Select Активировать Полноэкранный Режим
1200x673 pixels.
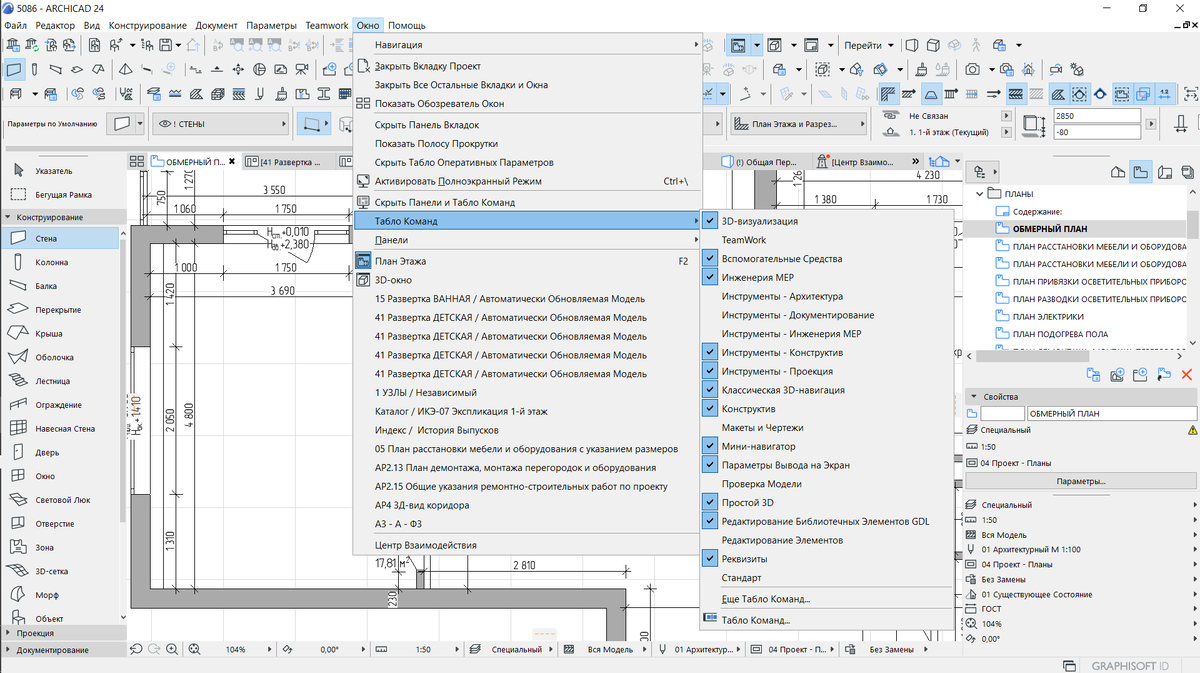(x=528, y=182)
